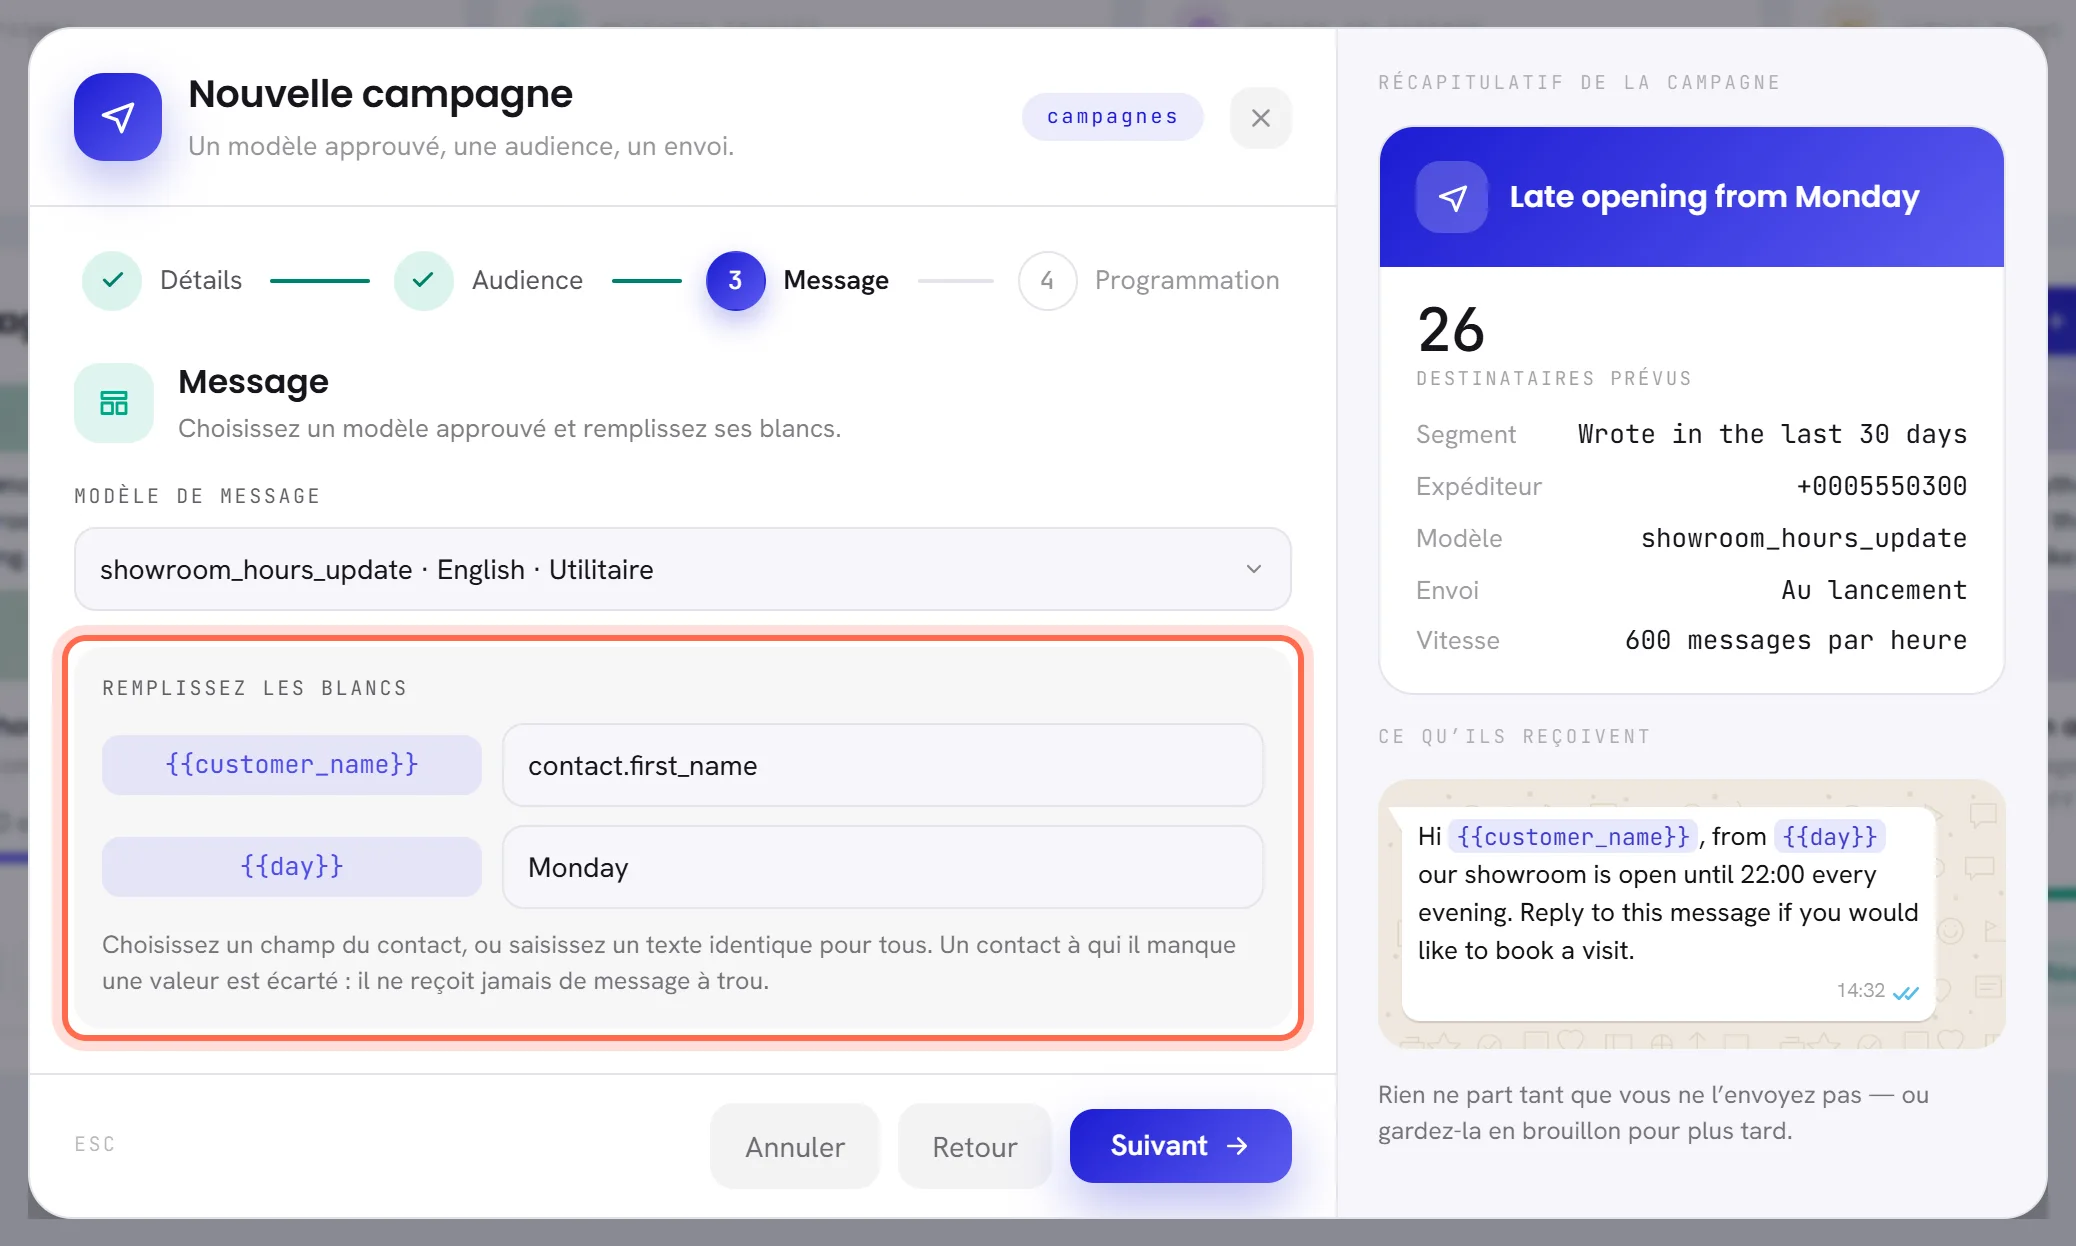Click the Retour button
Image resolution: width=2076 pixels, height=1246 pixels.
point(975,1146)
